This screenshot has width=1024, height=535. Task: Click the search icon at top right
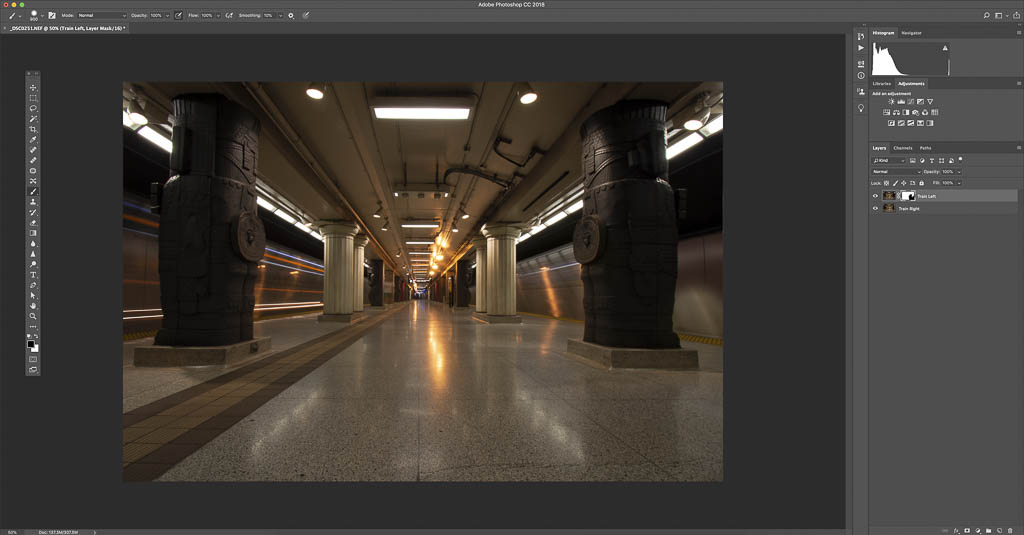coord(987,16)
